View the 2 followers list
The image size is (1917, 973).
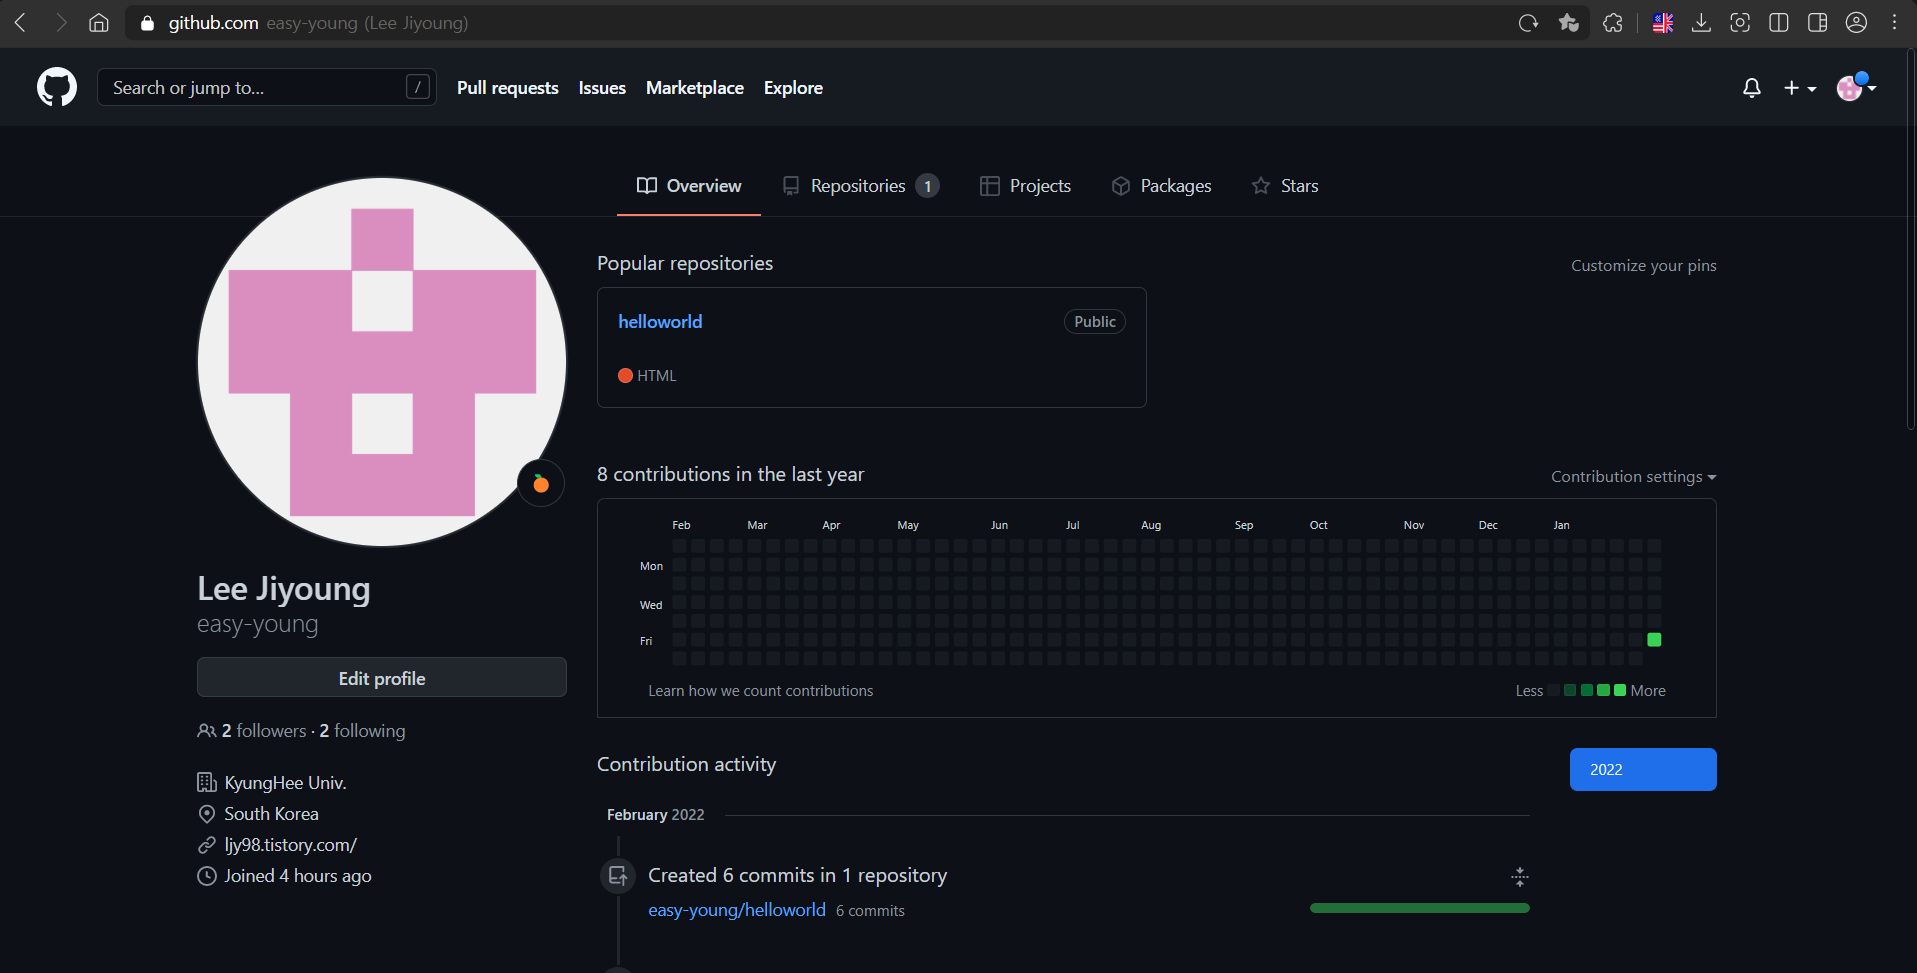264,731
